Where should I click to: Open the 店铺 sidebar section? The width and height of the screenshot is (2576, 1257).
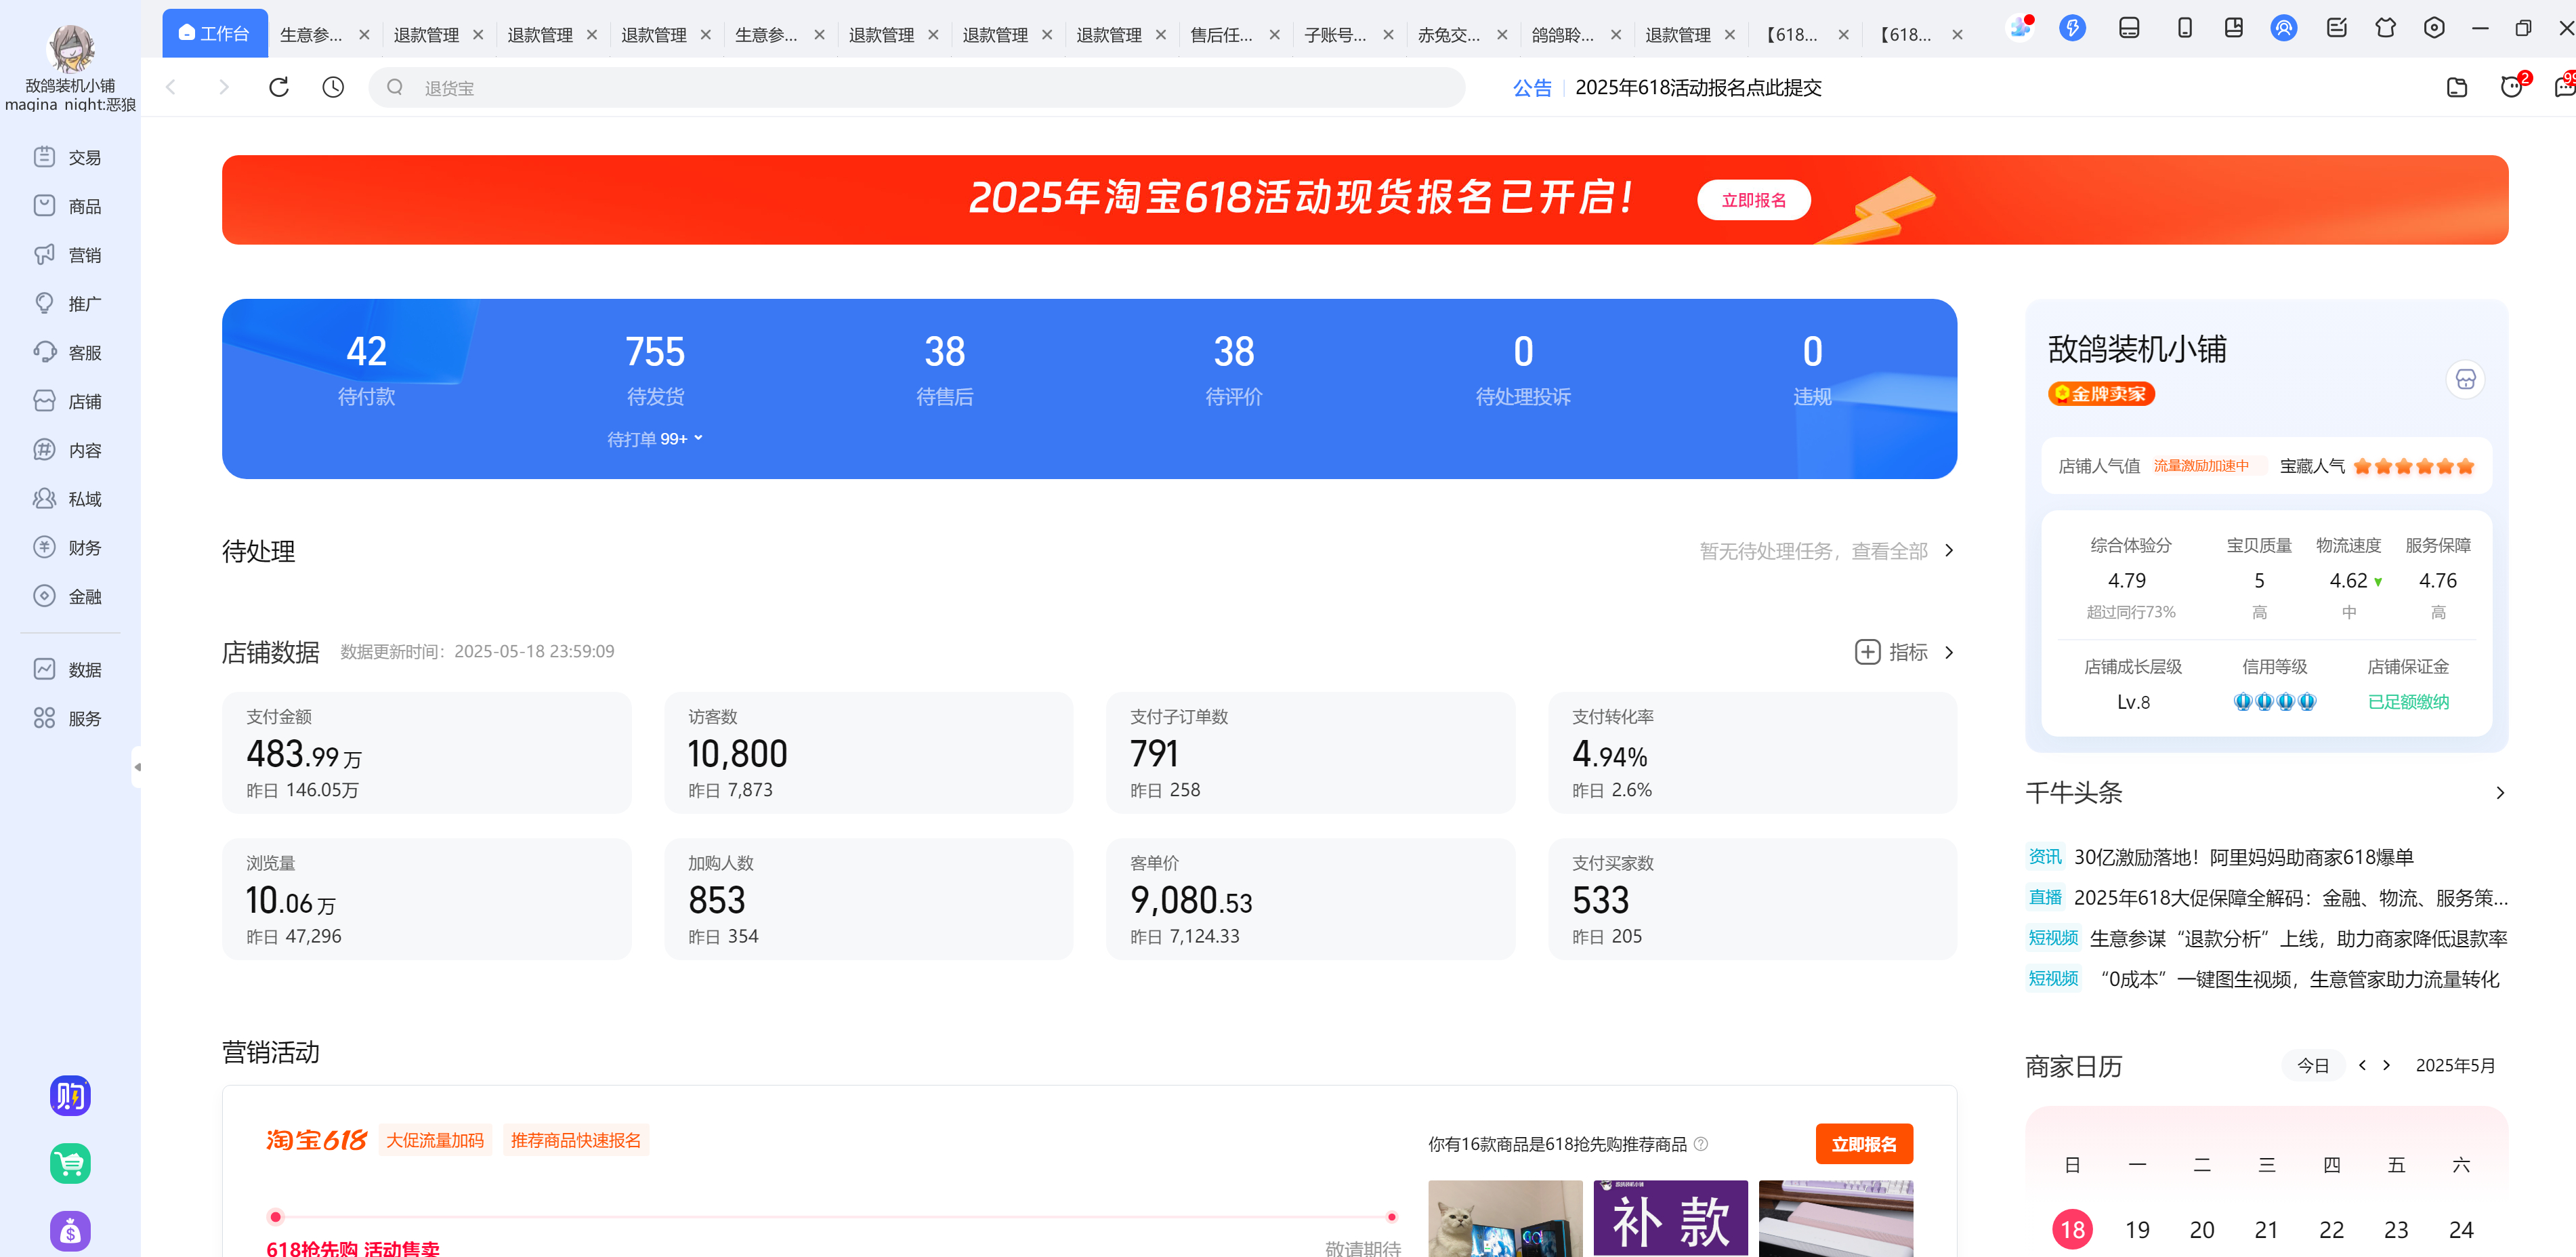coord(68,401)
